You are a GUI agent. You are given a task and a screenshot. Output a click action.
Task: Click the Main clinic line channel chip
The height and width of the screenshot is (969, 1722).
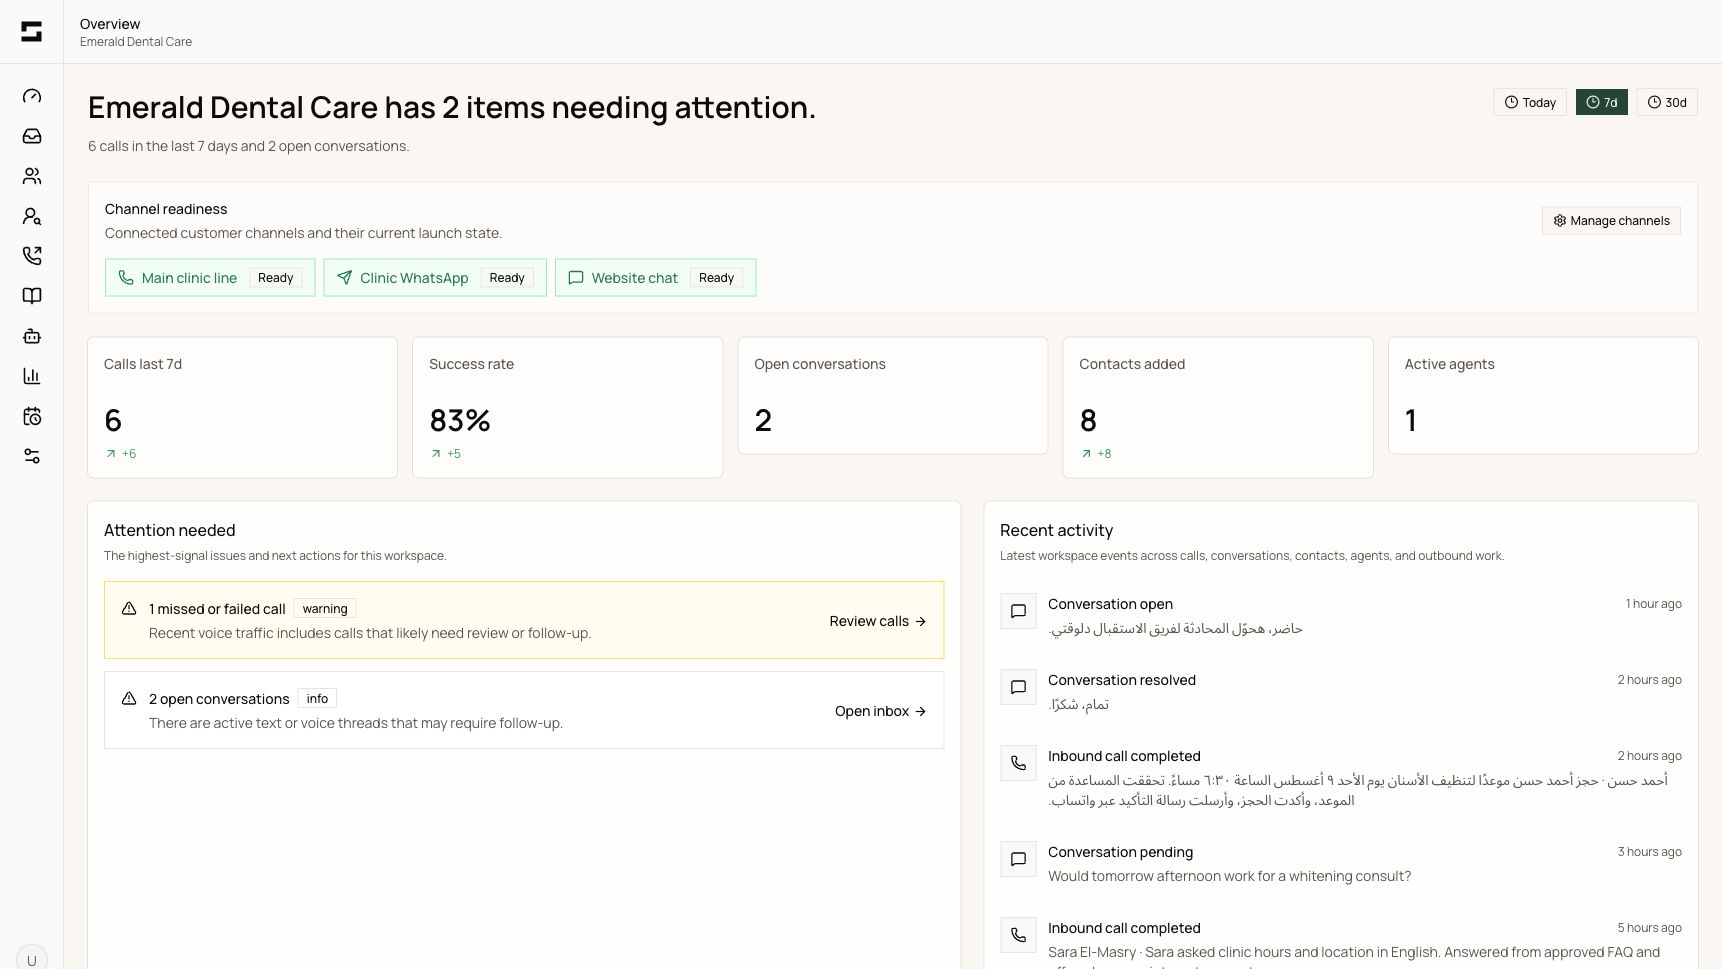(x=210, y=278)
